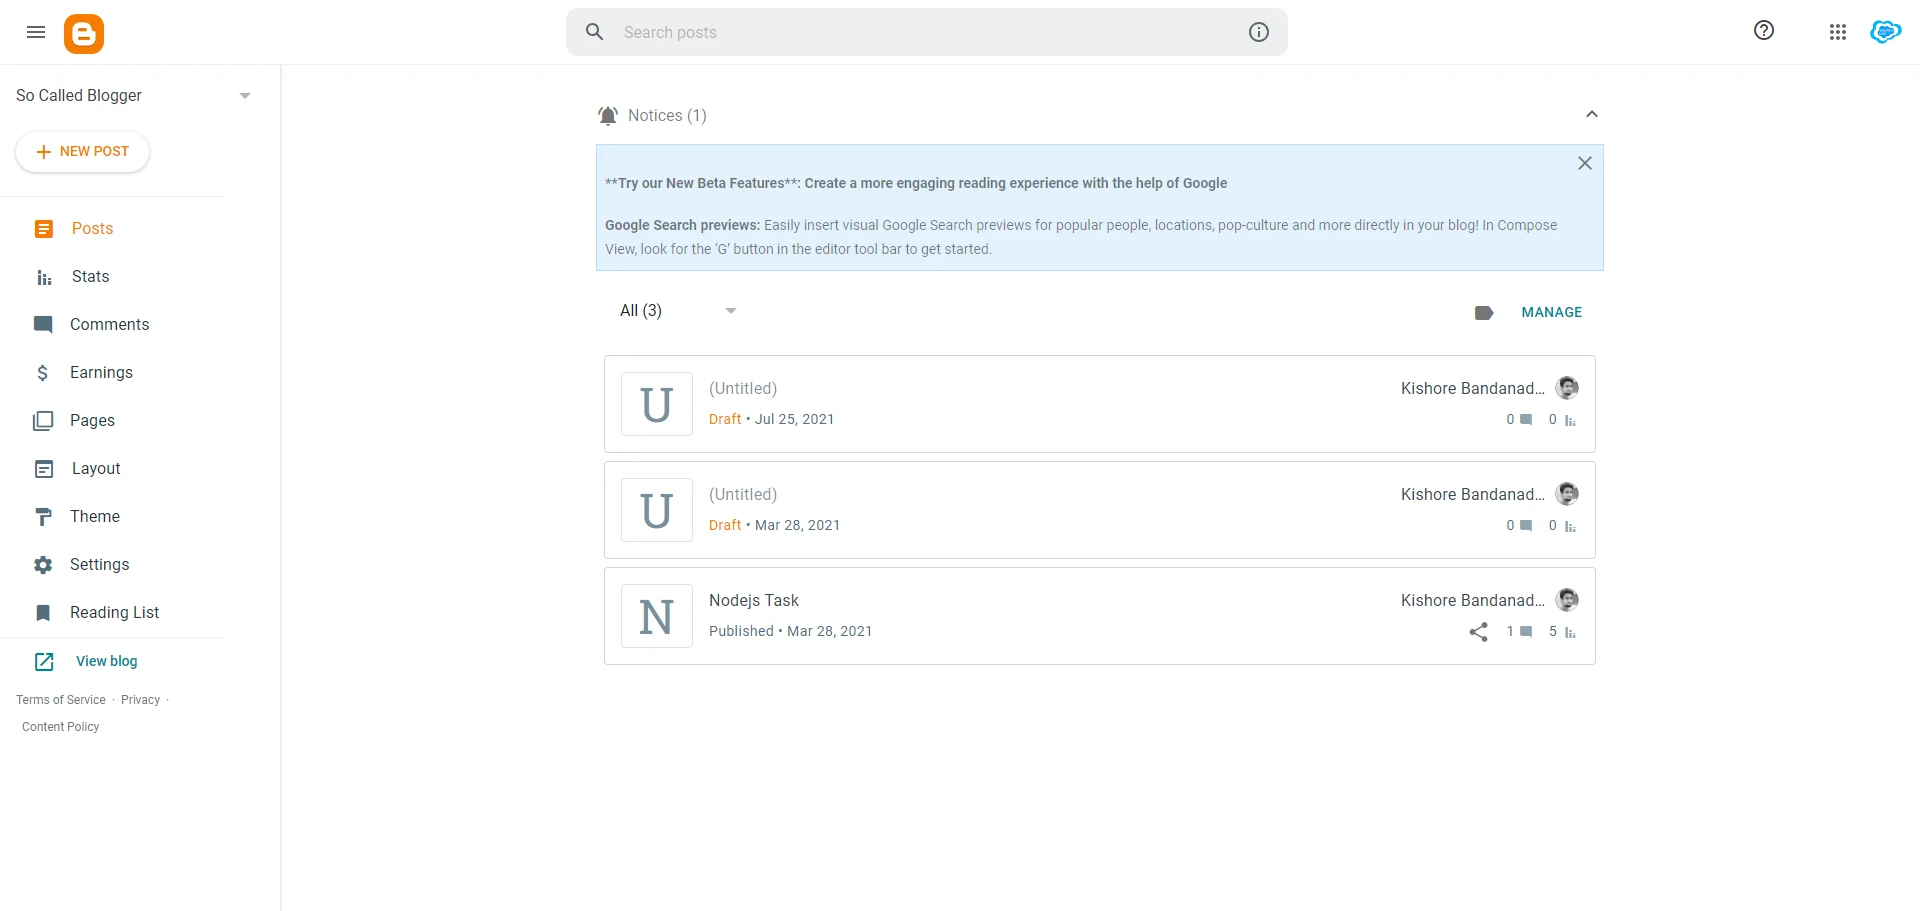Viewport: 1920px width, 911px height.
Task: Toggle the hamburger menu
Action: 36,32
